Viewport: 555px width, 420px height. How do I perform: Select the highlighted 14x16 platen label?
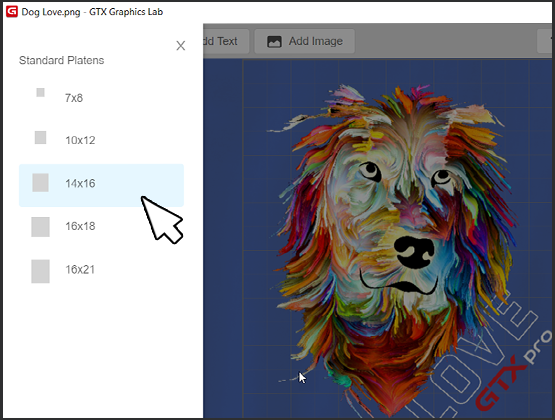(80, 183)
